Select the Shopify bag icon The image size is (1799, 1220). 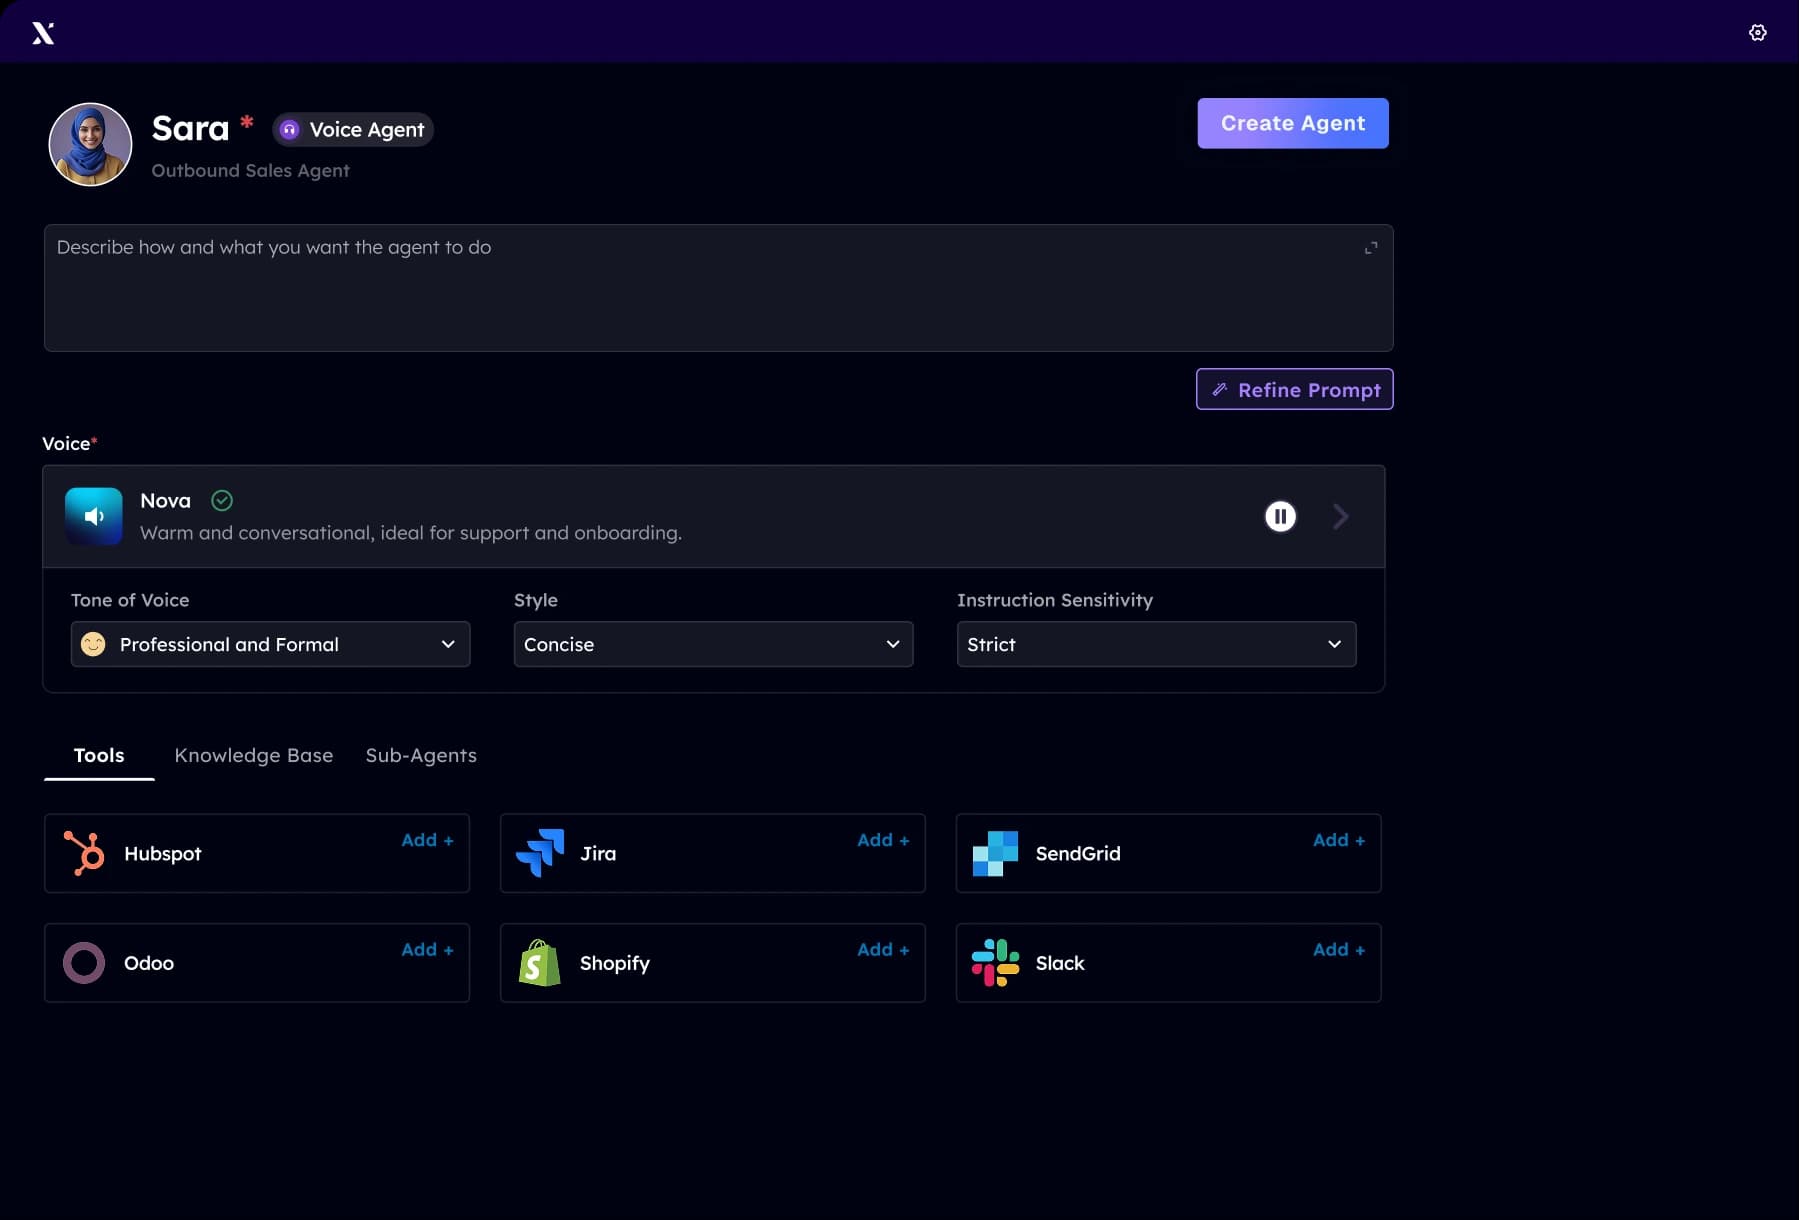(x=539, y=963)
